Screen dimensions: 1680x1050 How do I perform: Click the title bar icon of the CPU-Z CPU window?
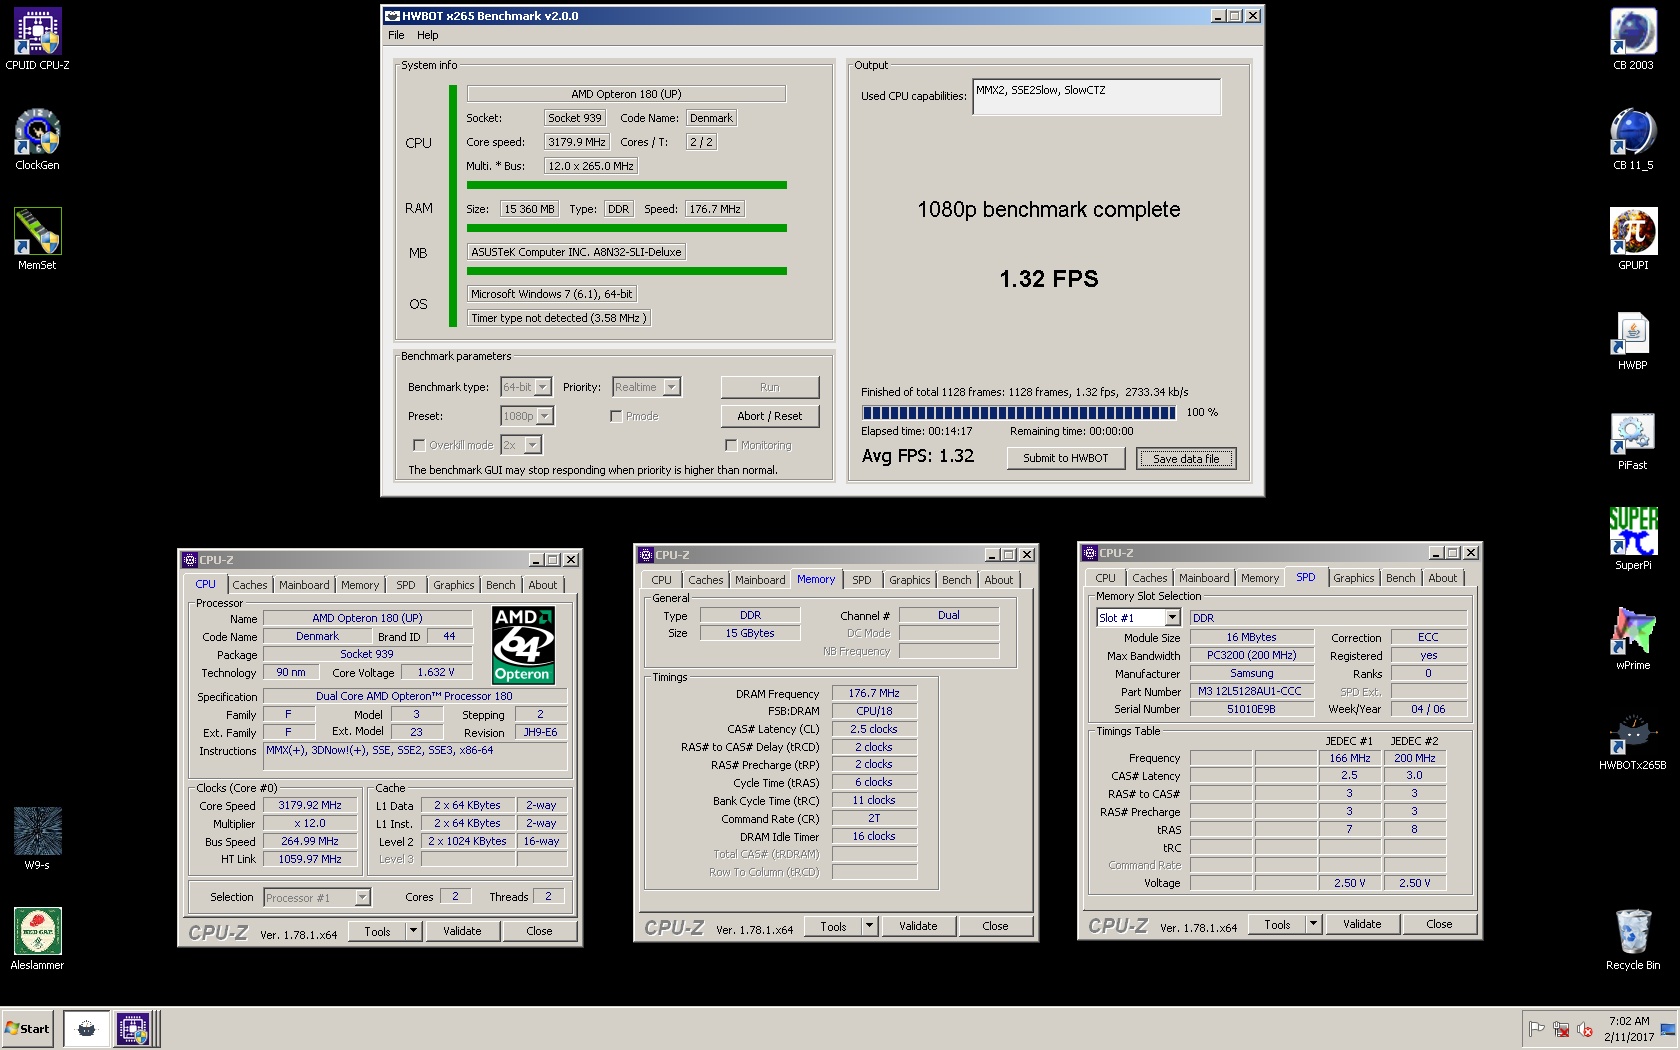(x=190, y=560)
